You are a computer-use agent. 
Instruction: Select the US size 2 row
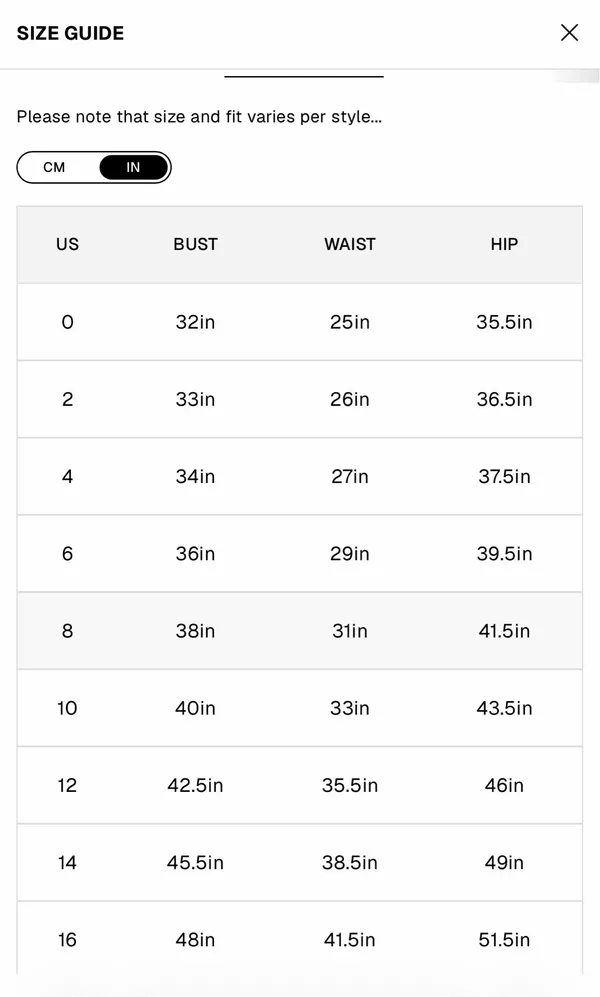click(299, 399)
